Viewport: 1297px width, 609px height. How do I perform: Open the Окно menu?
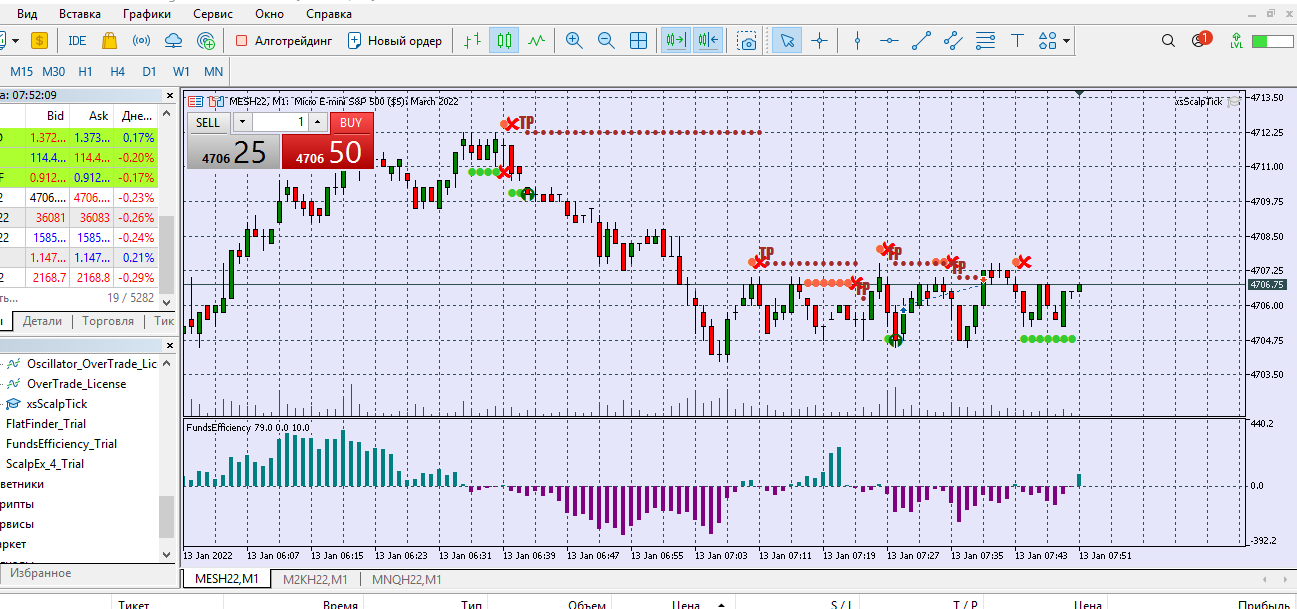[269, 14]
